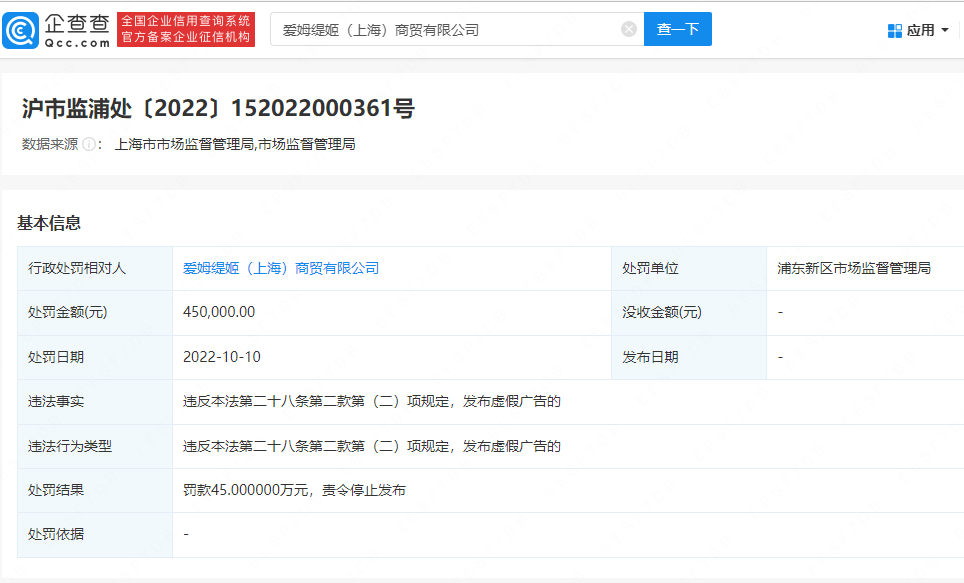This screenshot has width=964, height=583.
Task: Click the 行政处罚相对人 label cell
Action: [x=95, y=268]
